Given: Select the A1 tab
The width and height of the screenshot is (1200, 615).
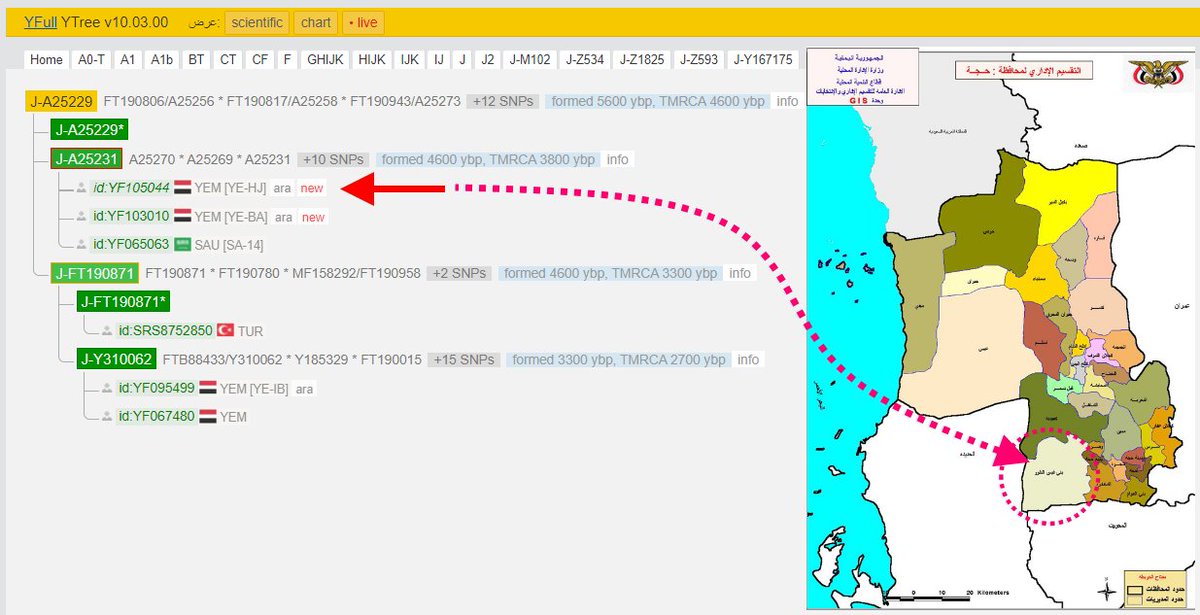Looking at the screenshot, I should pyautogui.click(x=128, y=60).
